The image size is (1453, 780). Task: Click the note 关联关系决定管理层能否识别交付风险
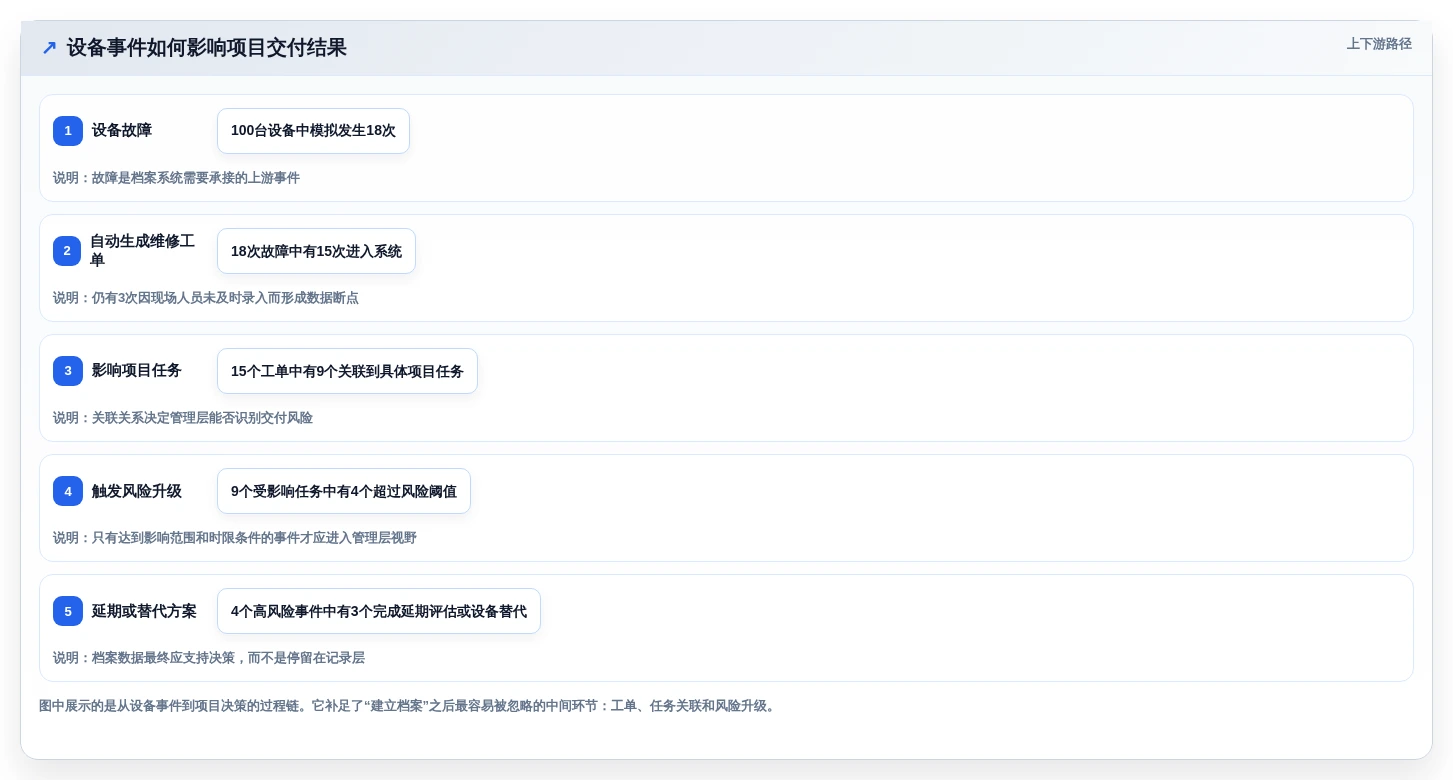(183, 418)
